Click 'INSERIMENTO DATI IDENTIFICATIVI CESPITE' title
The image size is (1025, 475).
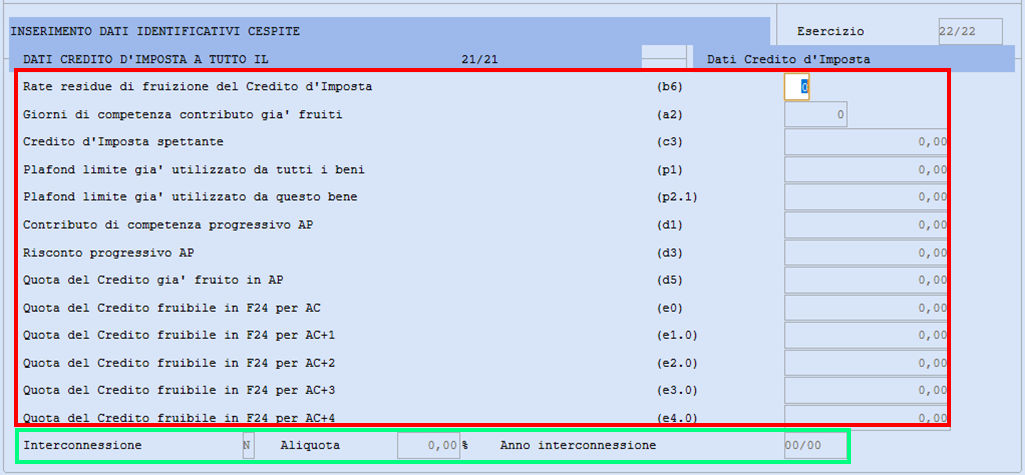point(156,31)
